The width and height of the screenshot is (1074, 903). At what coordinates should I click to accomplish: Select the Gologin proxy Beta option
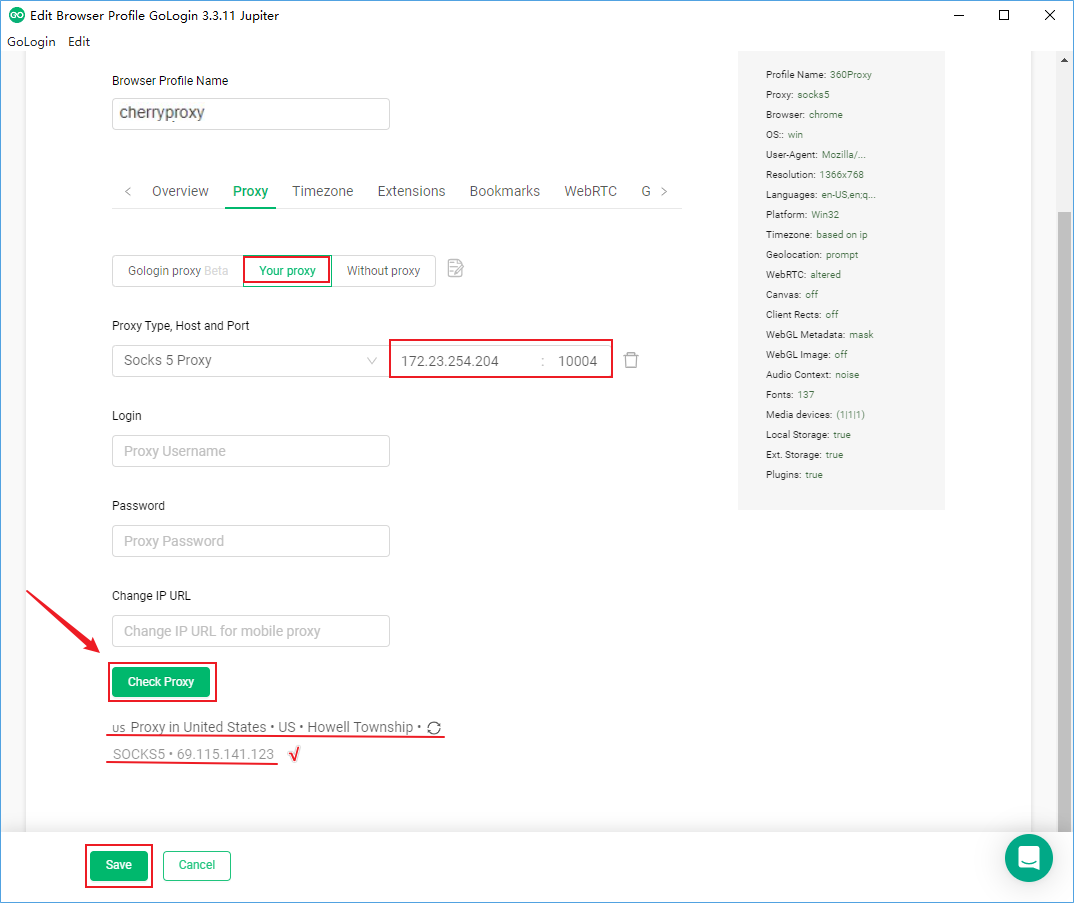[178, 271]
